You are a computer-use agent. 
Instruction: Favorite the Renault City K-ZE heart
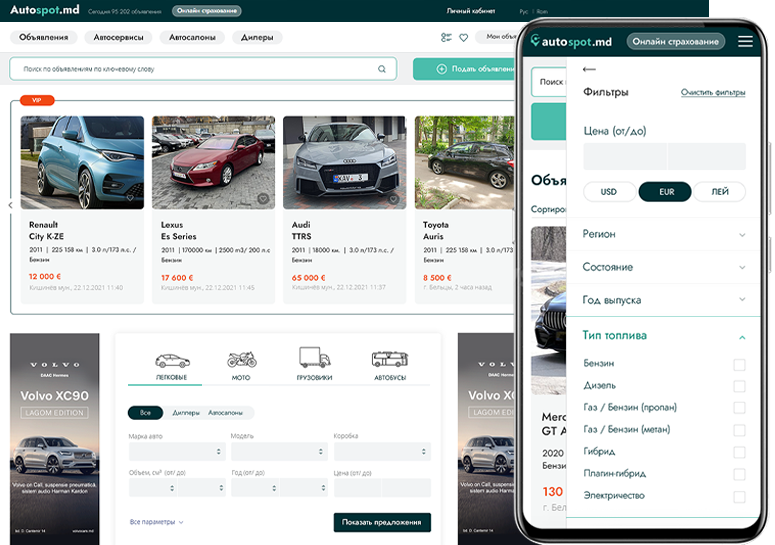(x=130, y=198)
